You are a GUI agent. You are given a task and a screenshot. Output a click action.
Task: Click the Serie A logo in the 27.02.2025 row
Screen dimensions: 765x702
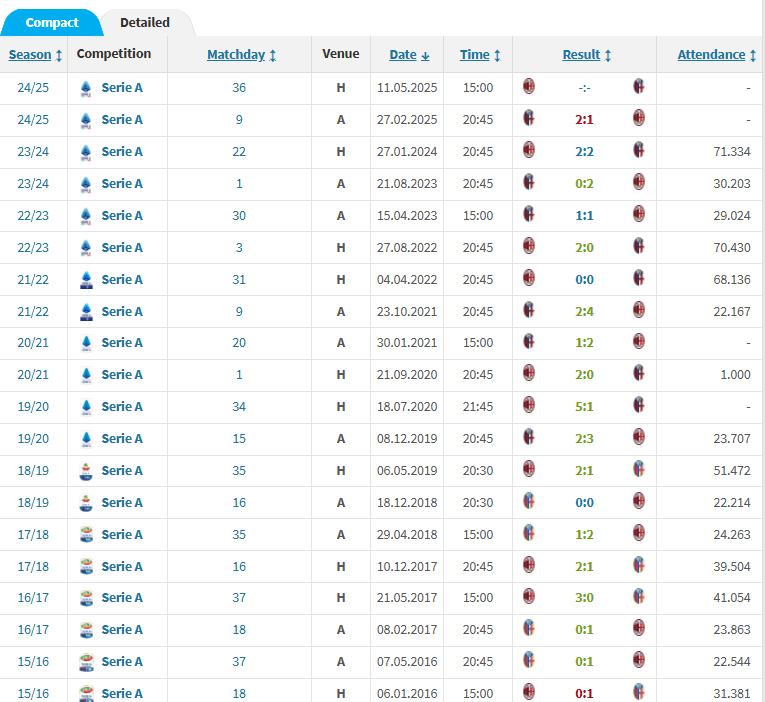tap(86, 120)
